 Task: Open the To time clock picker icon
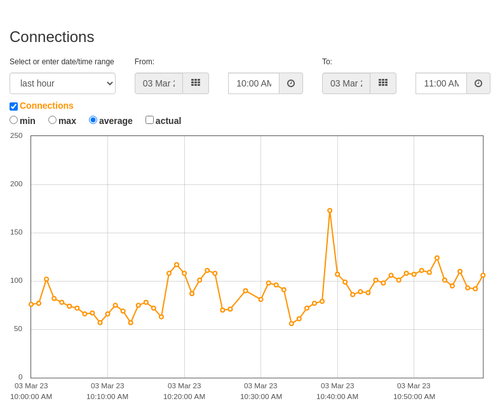click(478, 83)
